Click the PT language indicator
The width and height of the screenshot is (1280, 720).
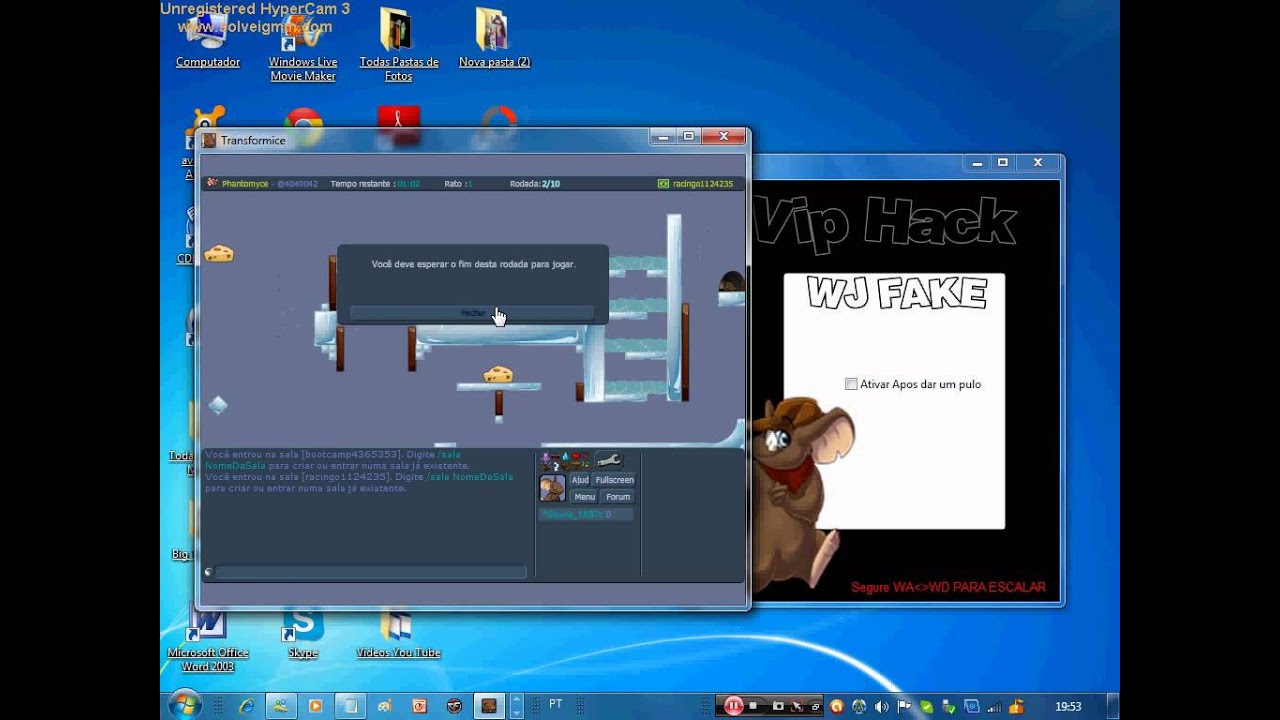(555, 705)
